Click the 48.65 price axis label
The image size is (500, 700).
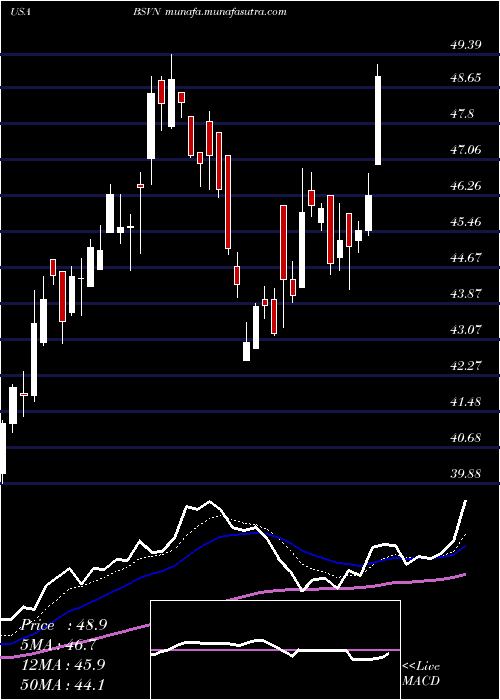tap(465, 78)
